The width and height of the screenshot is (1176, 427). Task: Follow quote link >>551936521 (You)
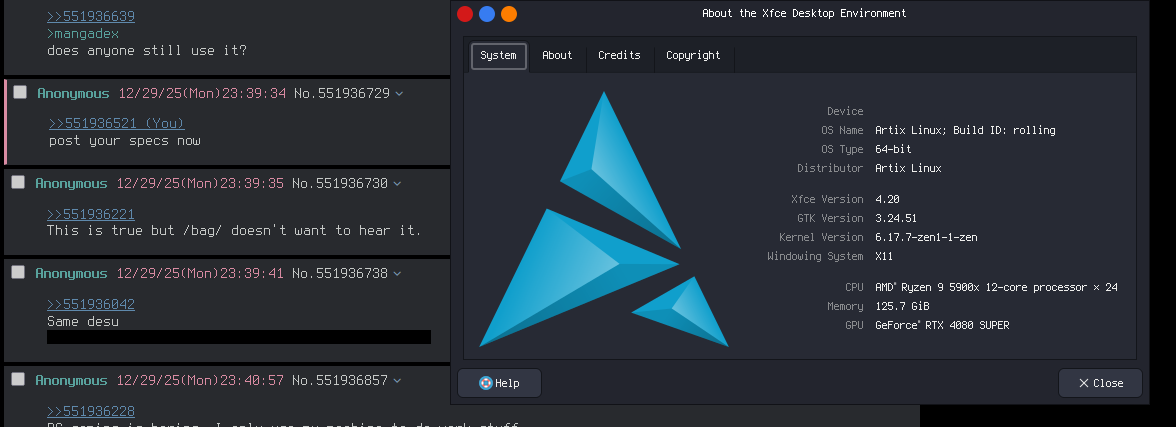coord(117,124)
